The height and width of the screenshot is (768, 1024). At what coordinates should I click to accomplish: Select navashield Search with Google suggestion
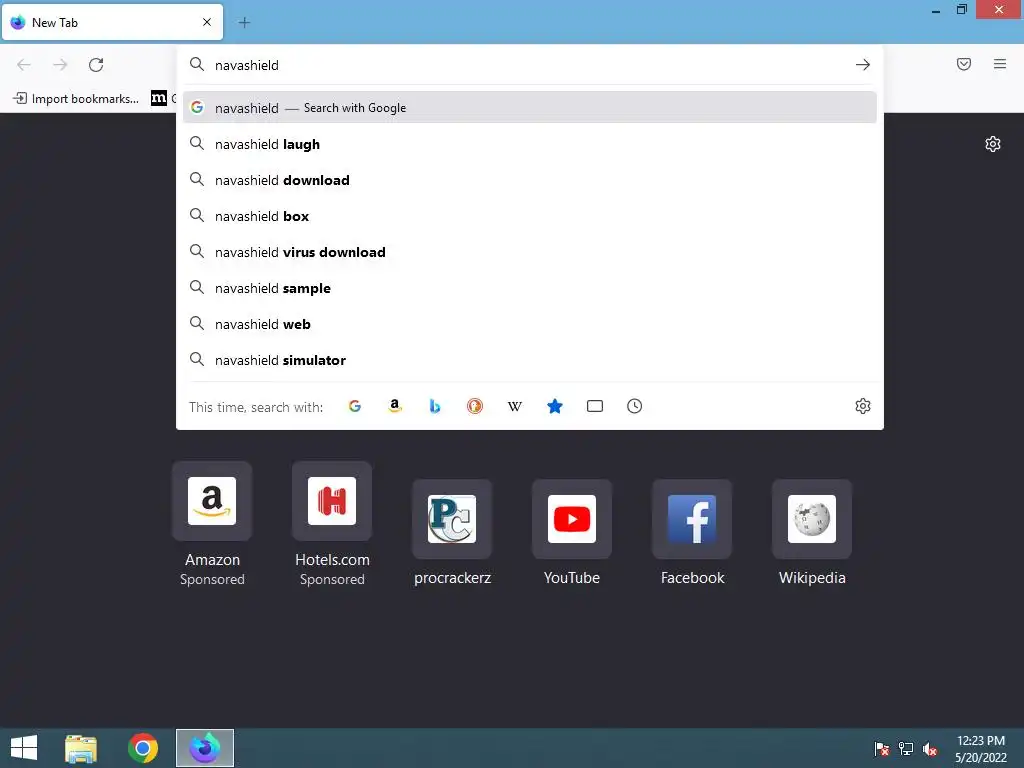pos(530,108)
